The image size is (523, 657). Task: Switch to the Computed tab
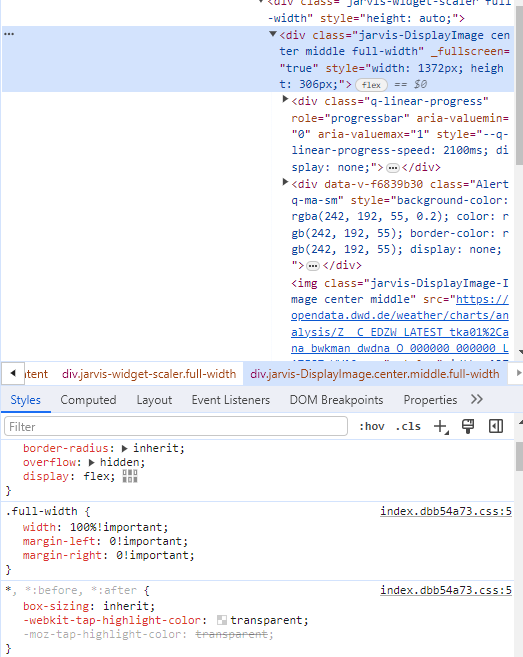(88, 400)
